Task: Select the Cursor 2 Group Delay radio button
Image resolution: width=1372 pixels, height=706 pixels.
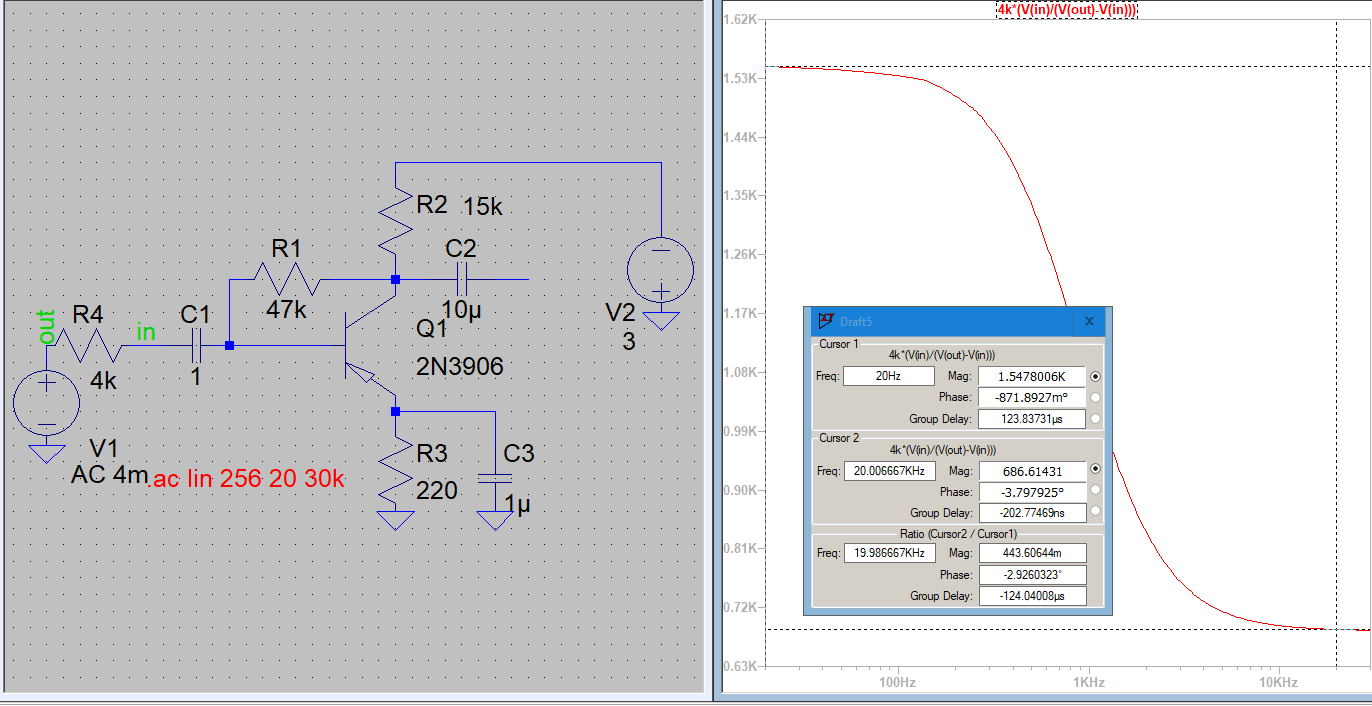Action: pos(1096,511)
